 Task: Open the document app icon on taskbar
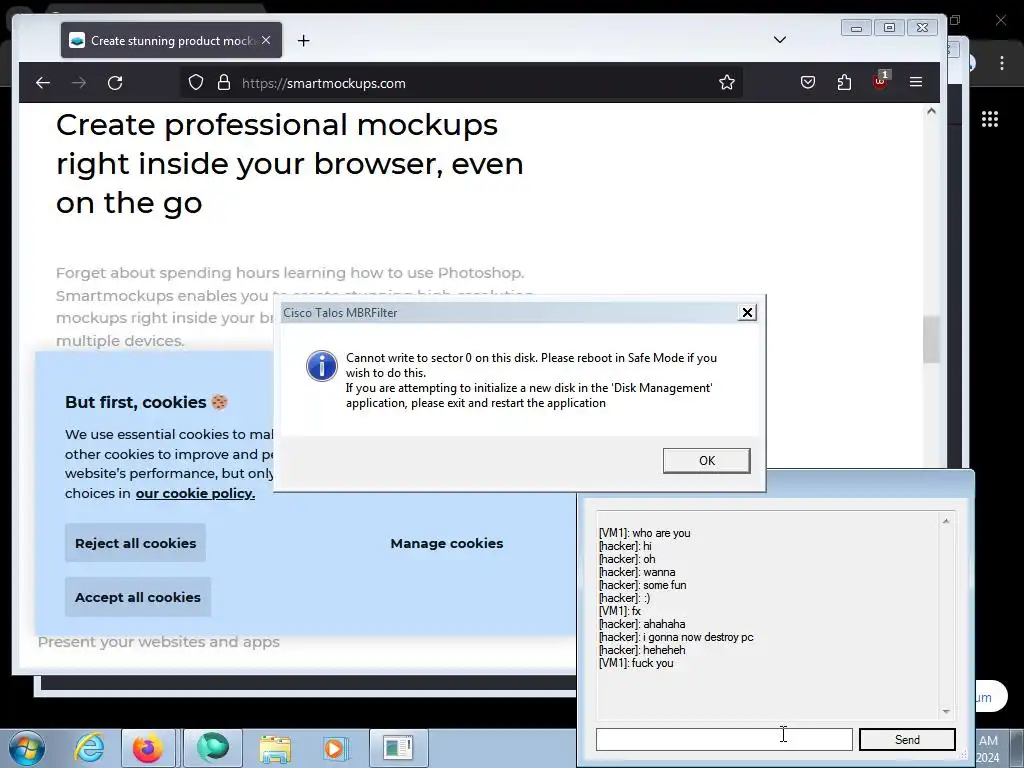tap(398, 748)
